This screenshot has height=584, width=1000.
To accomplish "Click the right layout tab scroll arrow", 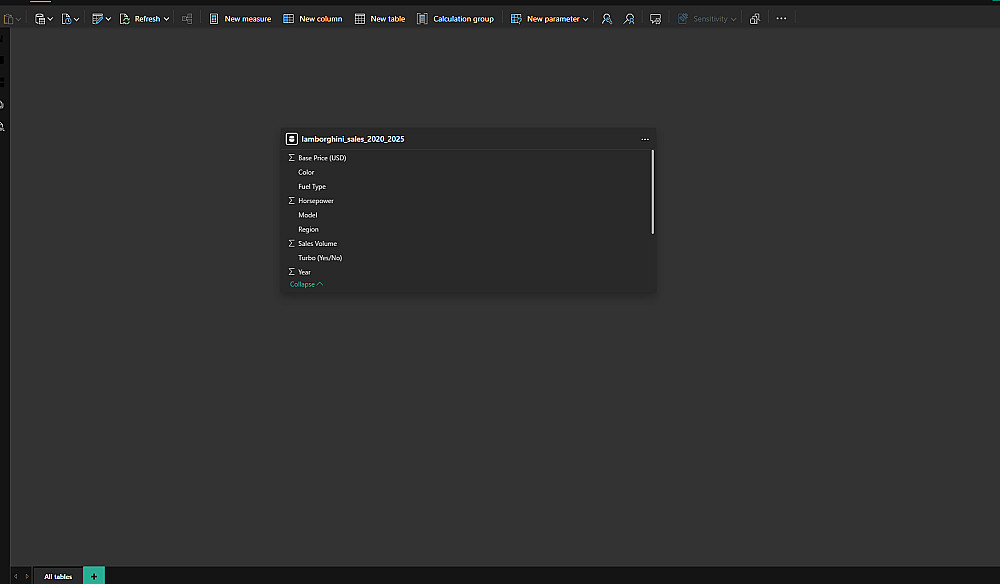I will point(27,576).
